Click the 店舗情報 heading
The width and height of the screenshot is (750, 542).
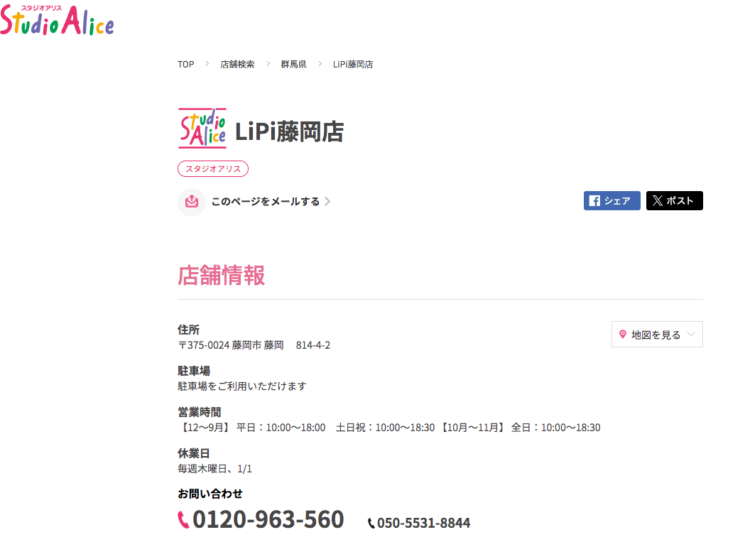(221, 276)
